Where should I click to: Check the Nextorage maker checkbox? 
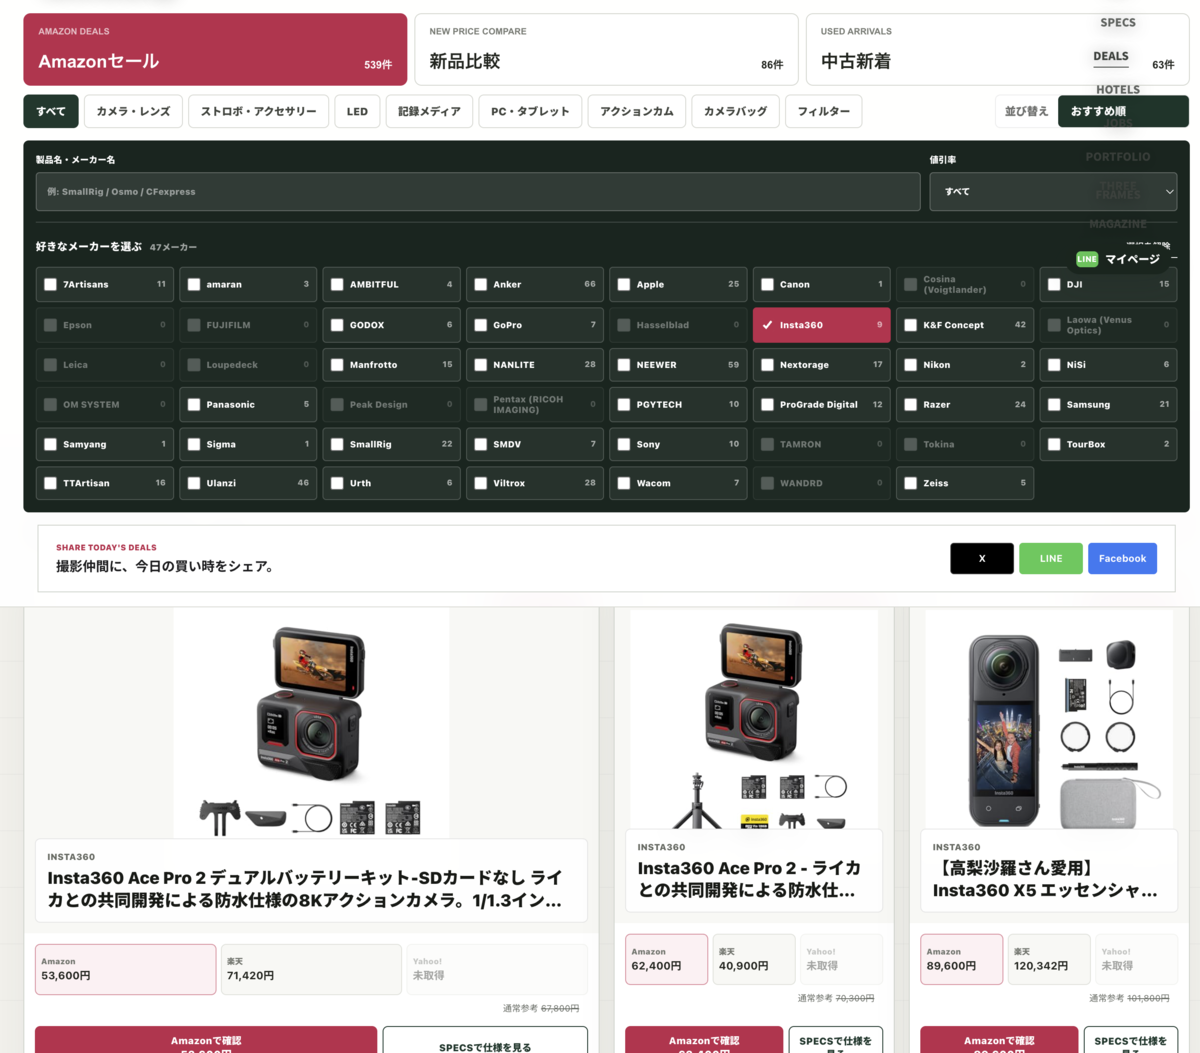(x=767, y=365)
